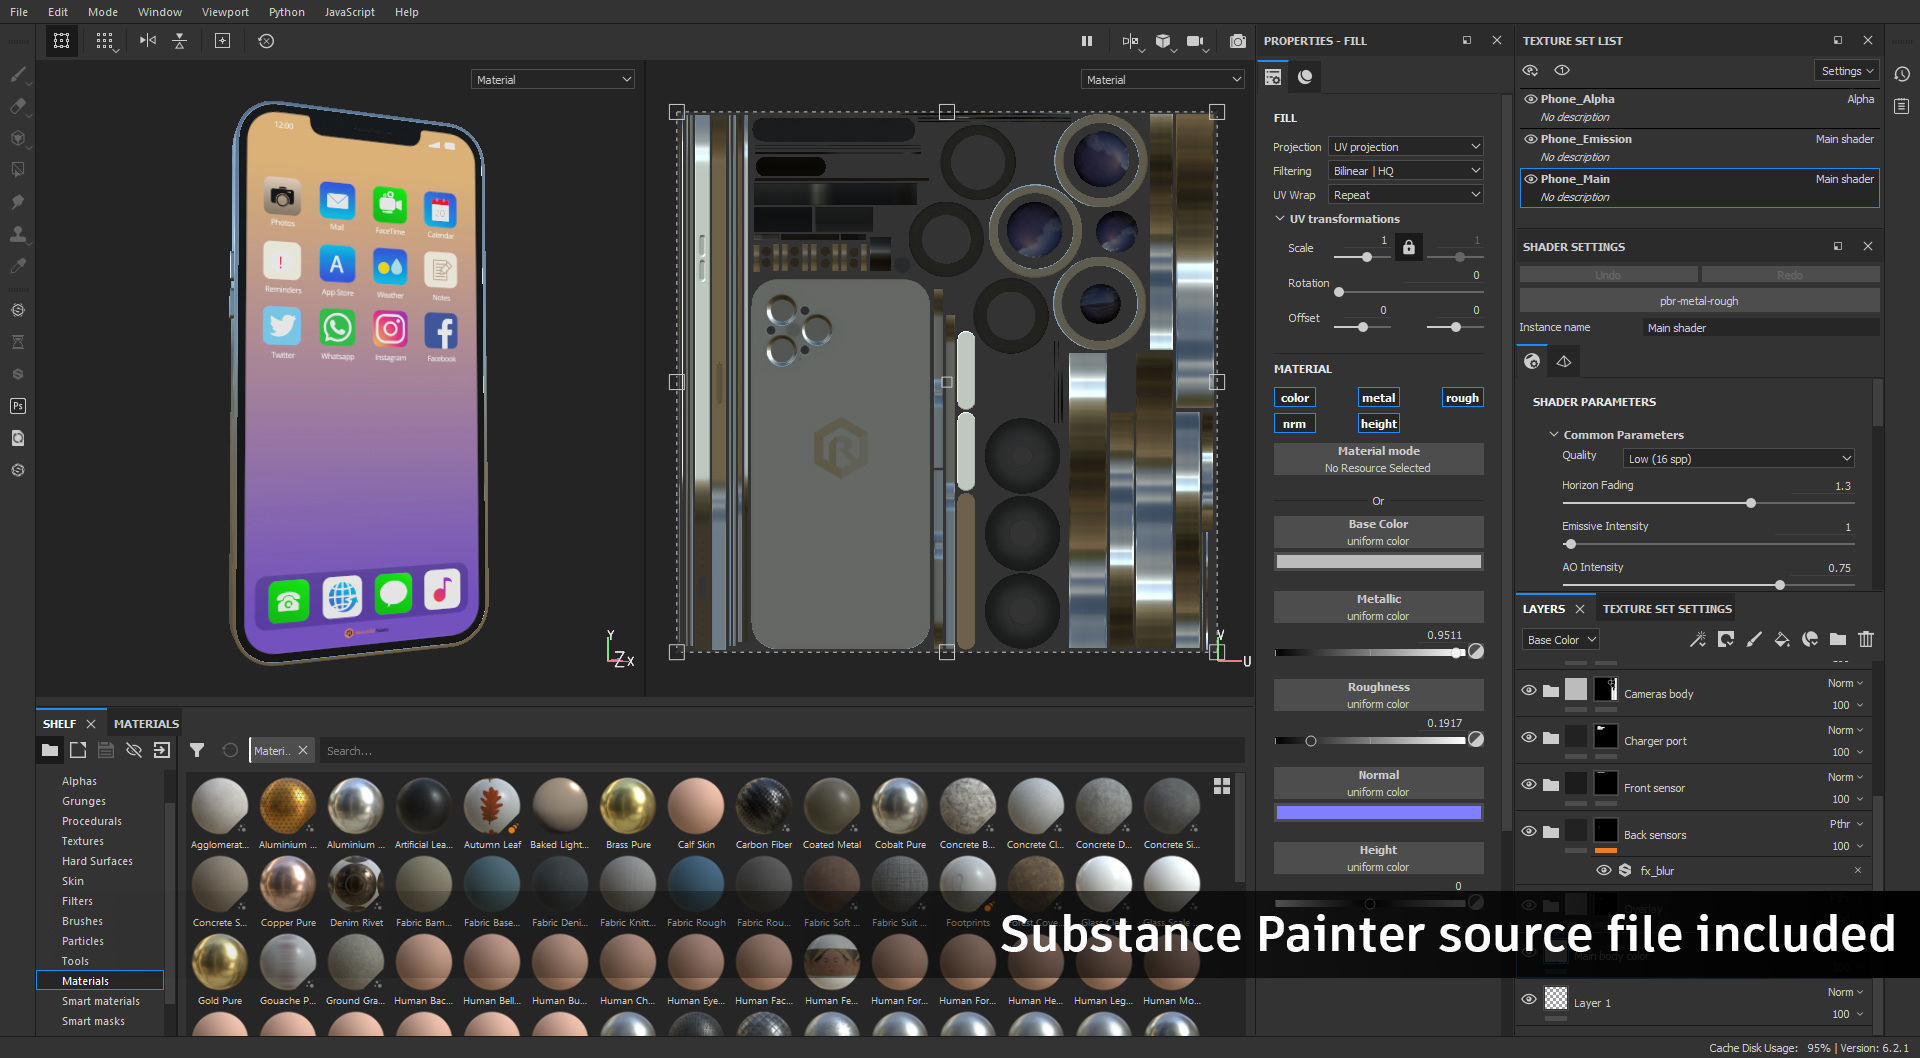
Task: Toggle visibility of Phone_Alpha texture set
Action: pos(1531,99)
